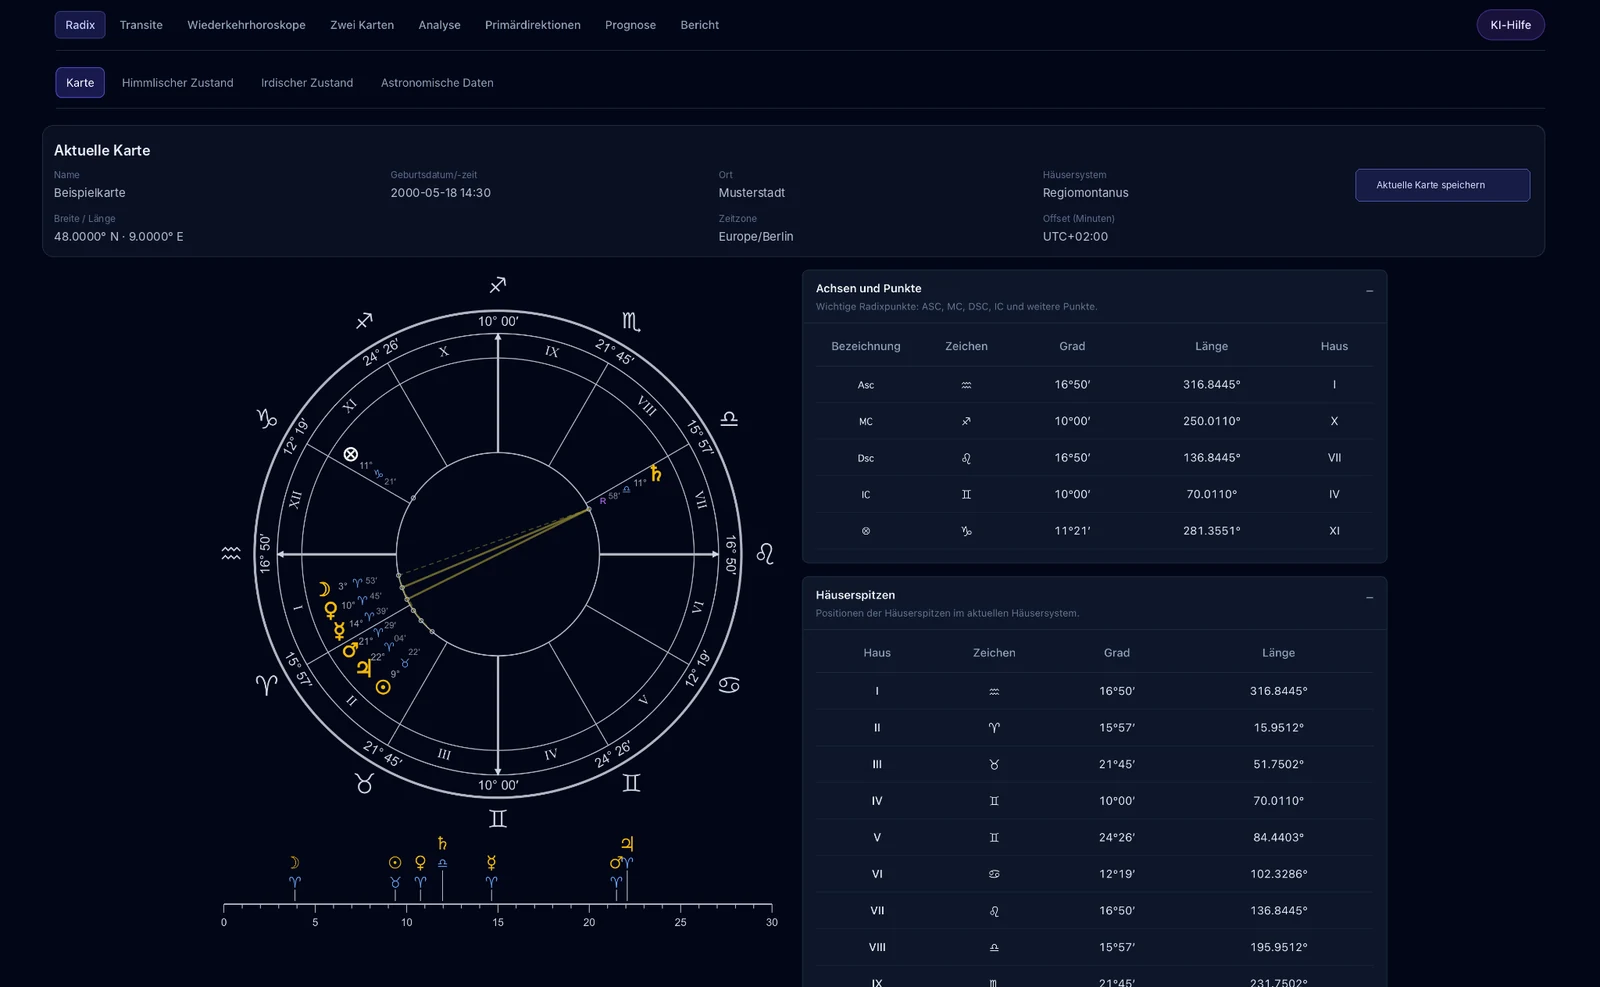Open the Primärdirektionen tab
The width and height of the screenshot is (1600, 987).
click(x=532, y=25)
